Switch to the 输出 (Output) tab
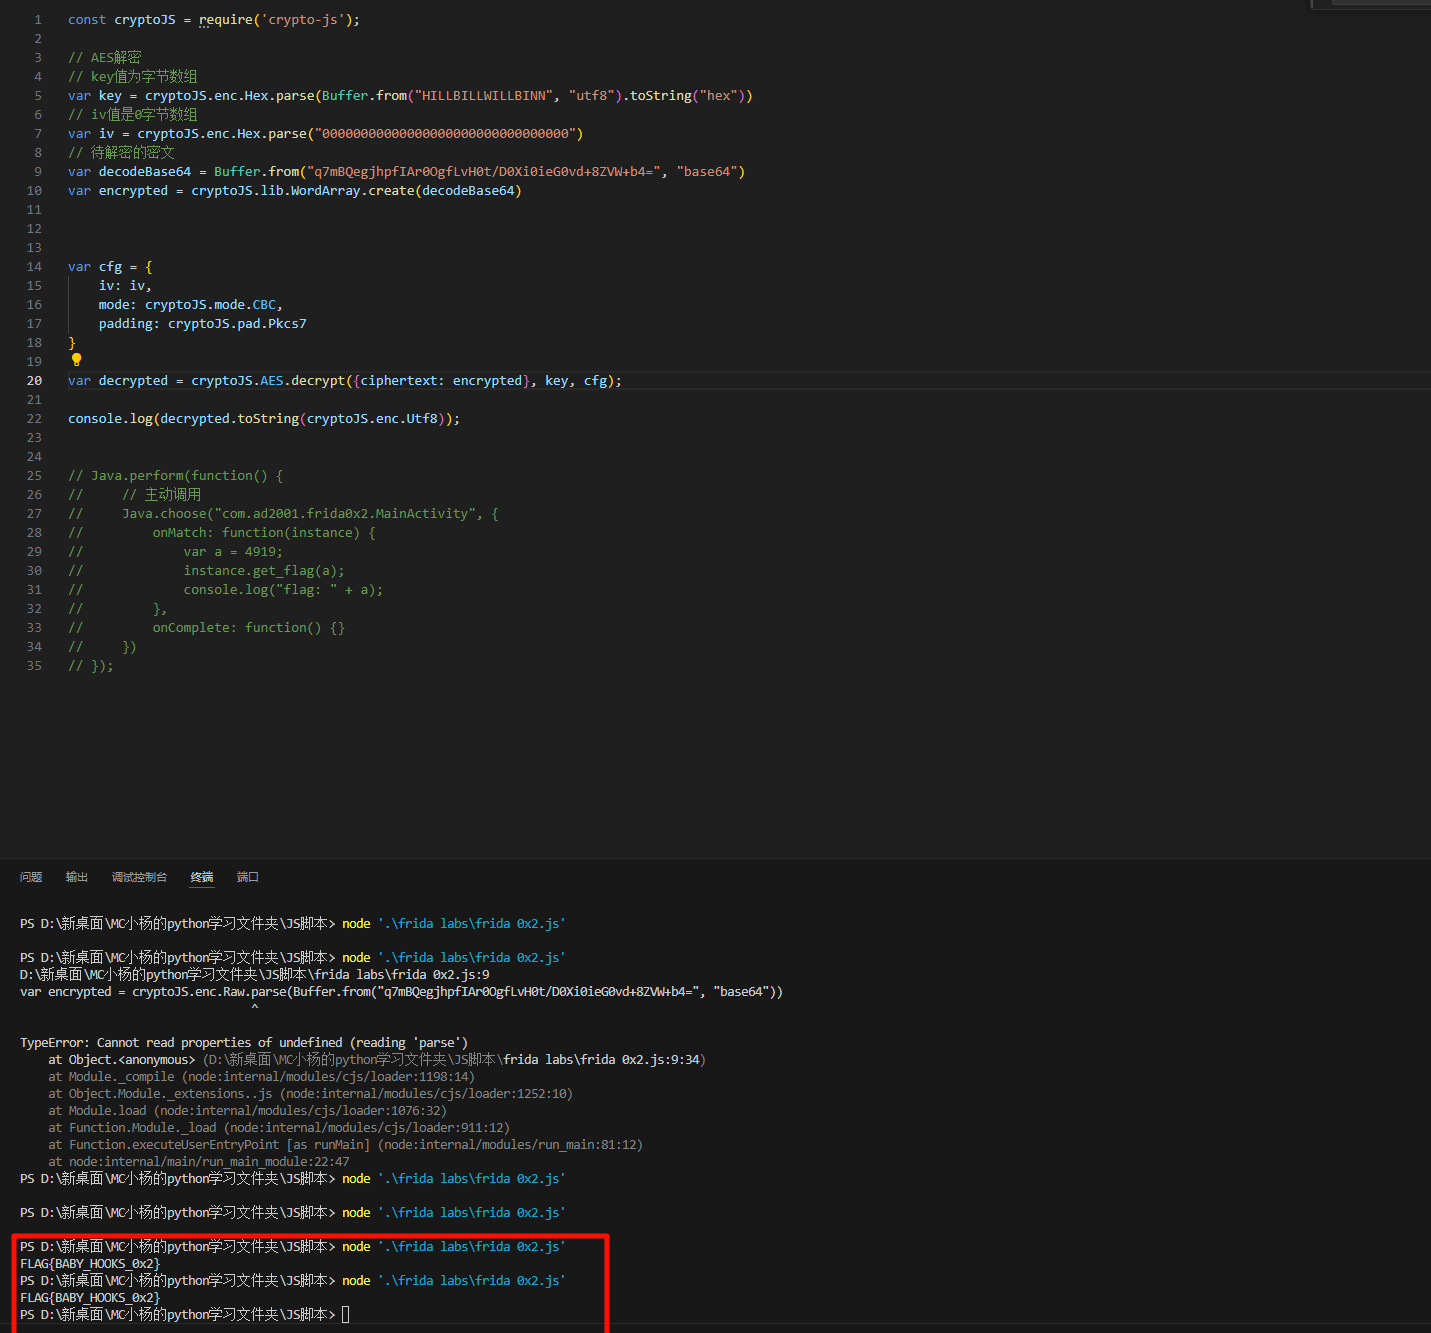1431x1333 pixels. pyautogui.click(x=77, y=877)
